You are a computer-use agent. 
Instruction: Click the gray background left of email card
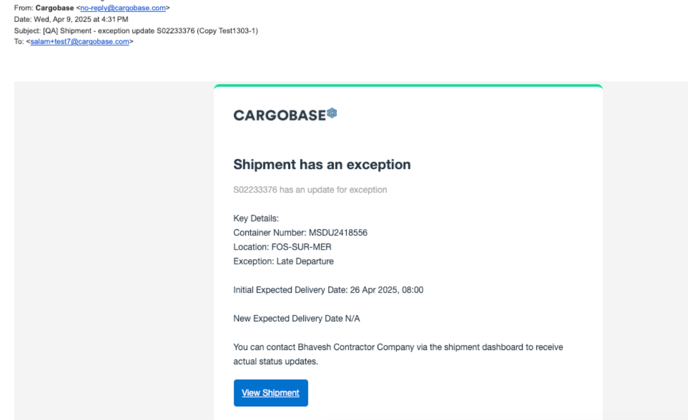point(114,250)
